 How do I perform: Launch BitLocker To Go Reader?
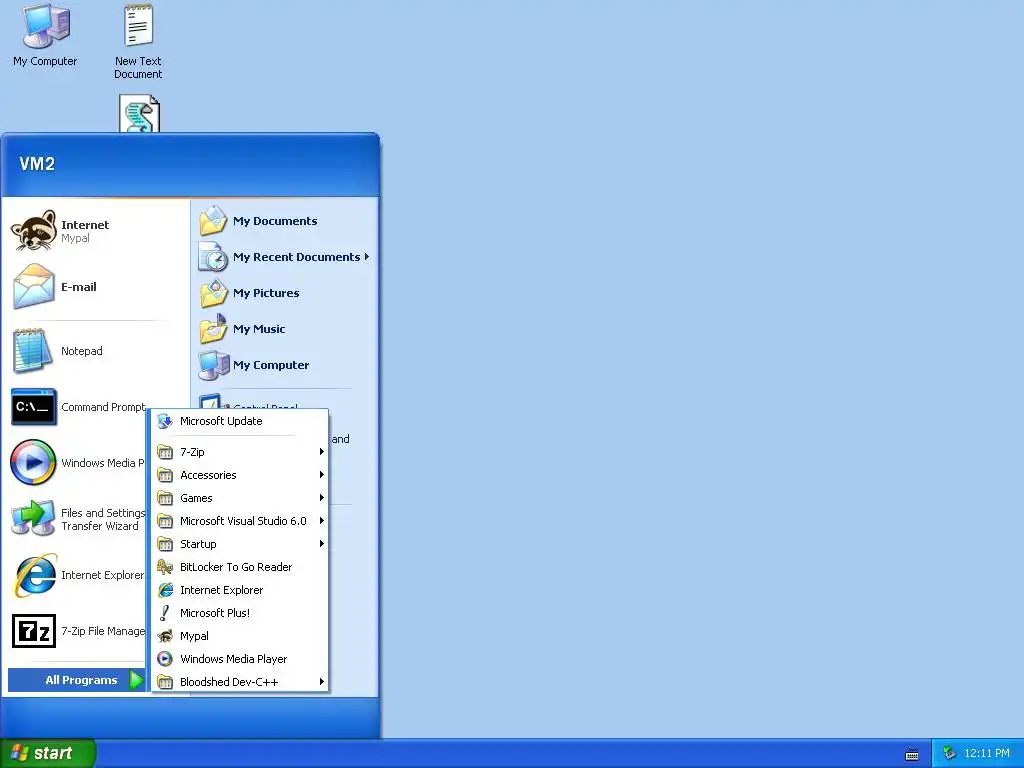tap(240, 567)
